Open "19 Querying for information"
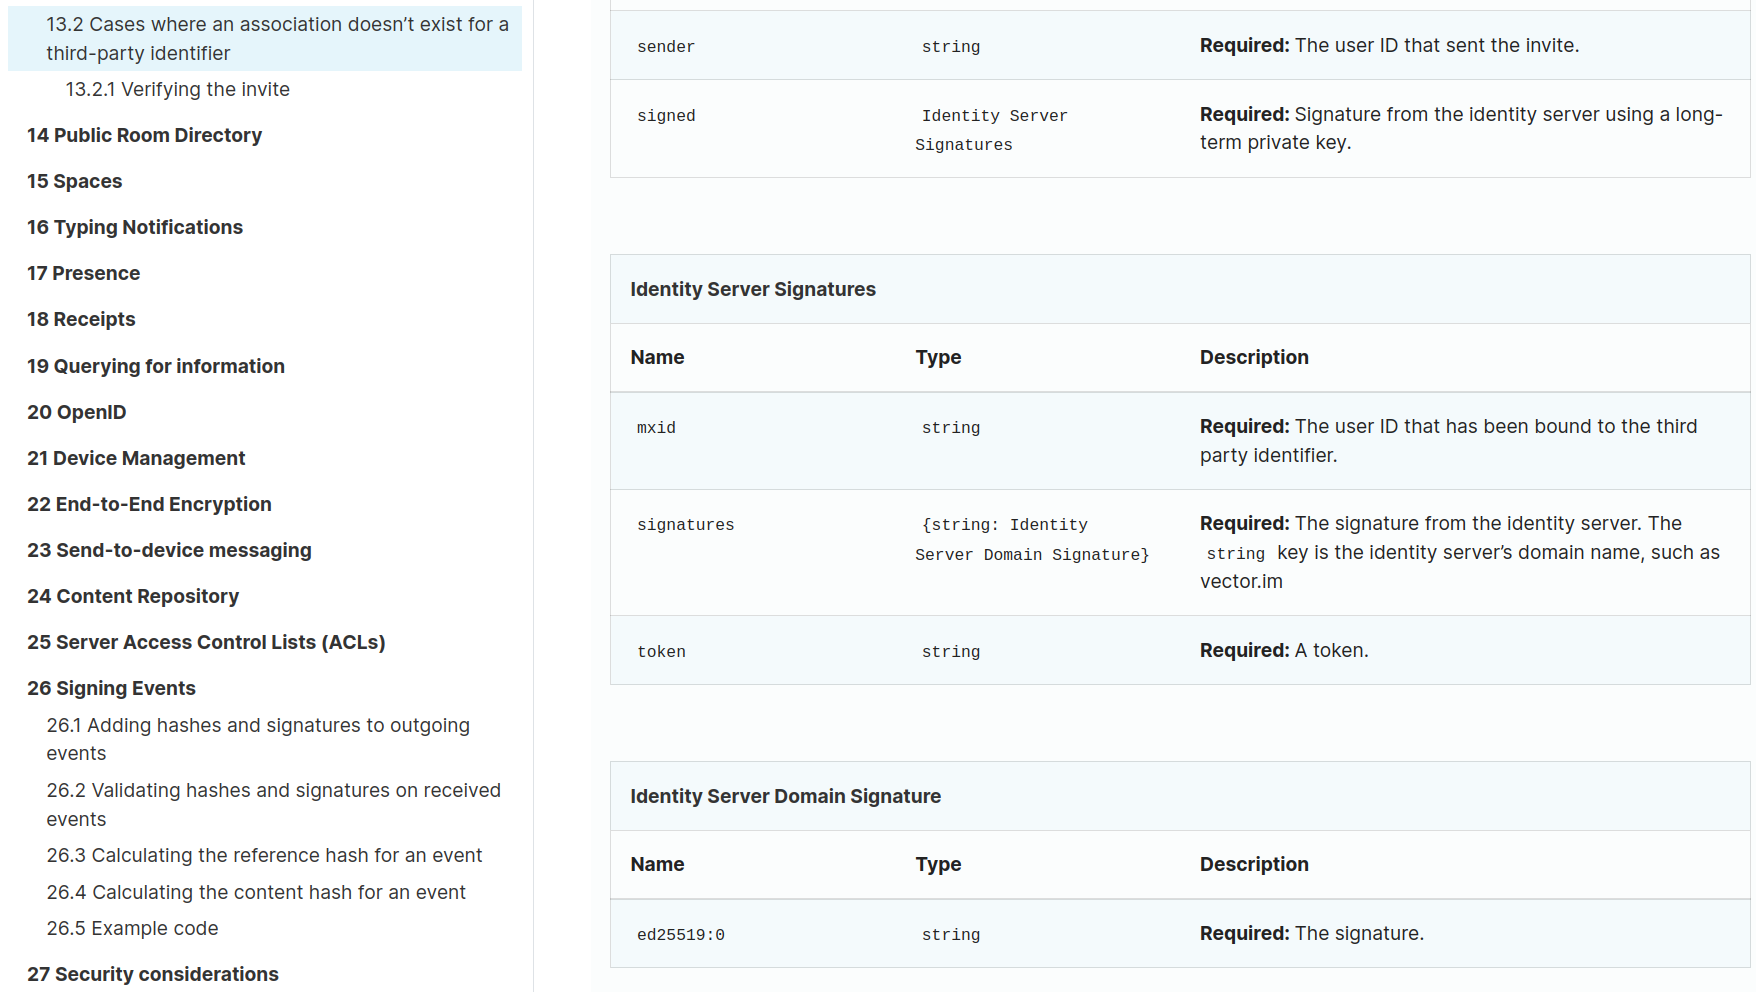 coord(155,366)
